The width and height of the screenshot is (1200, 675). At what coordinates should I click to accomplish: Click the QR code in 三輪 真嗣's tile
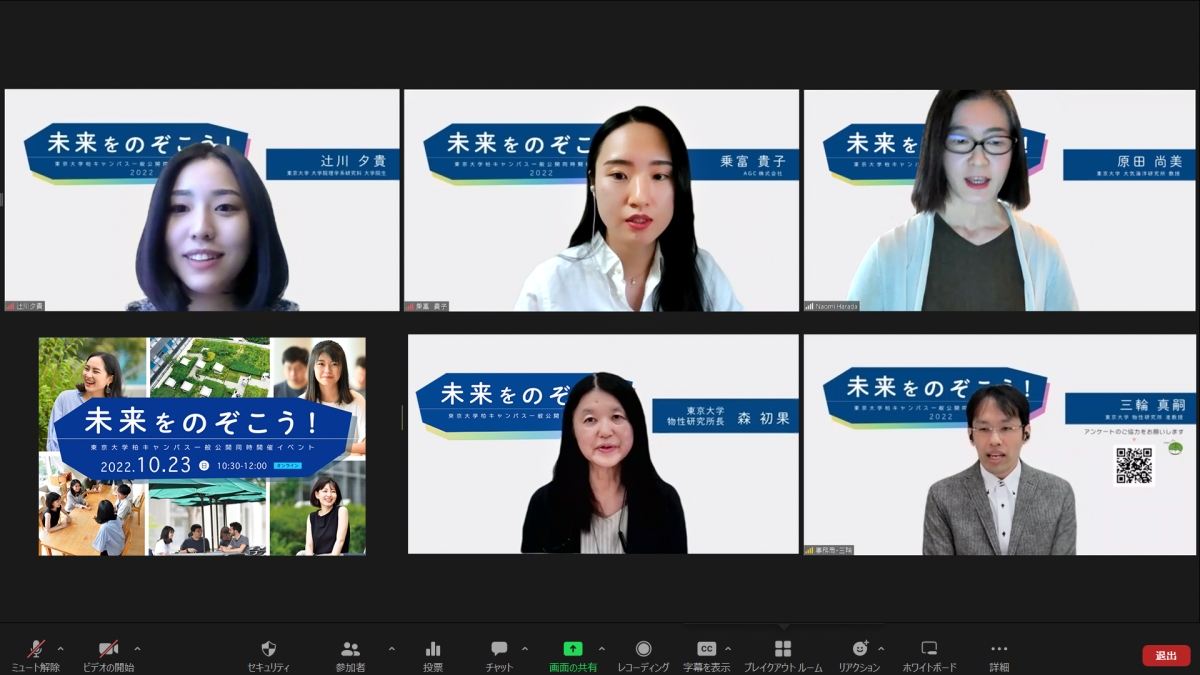(x=1134, y=465)
